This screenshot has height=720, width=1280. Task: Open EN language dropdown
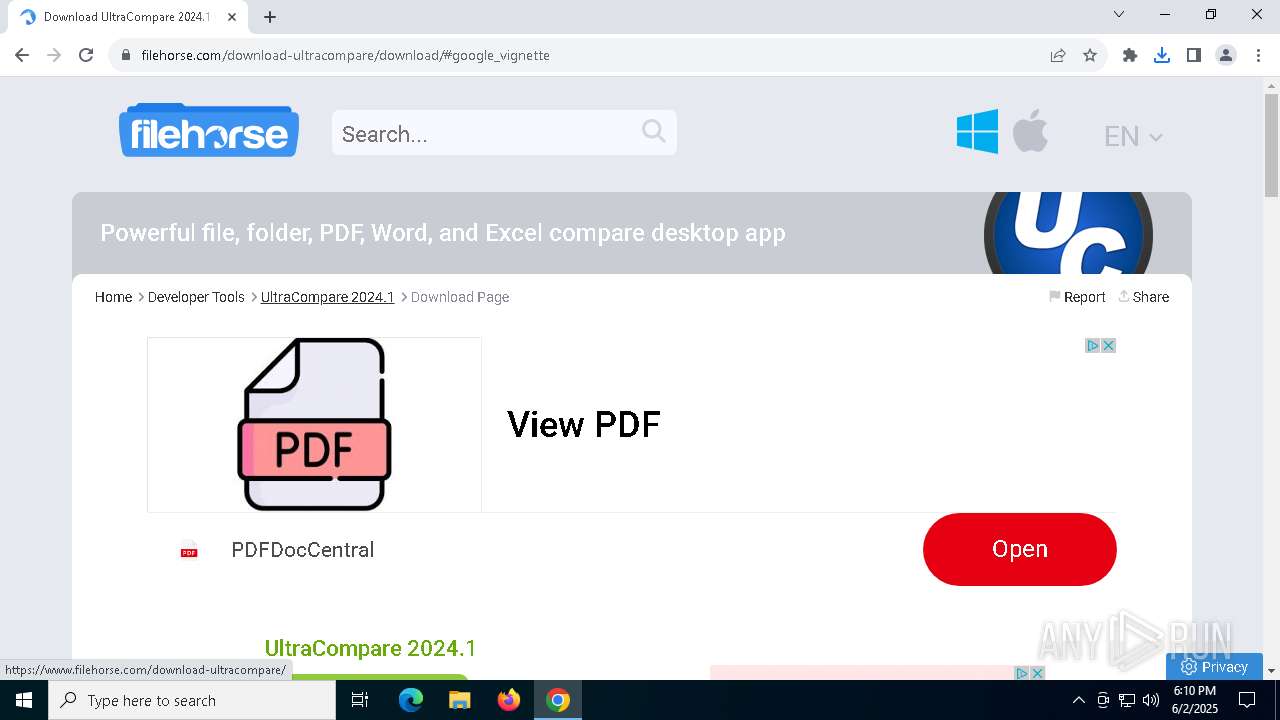(x=1133, y=136)
